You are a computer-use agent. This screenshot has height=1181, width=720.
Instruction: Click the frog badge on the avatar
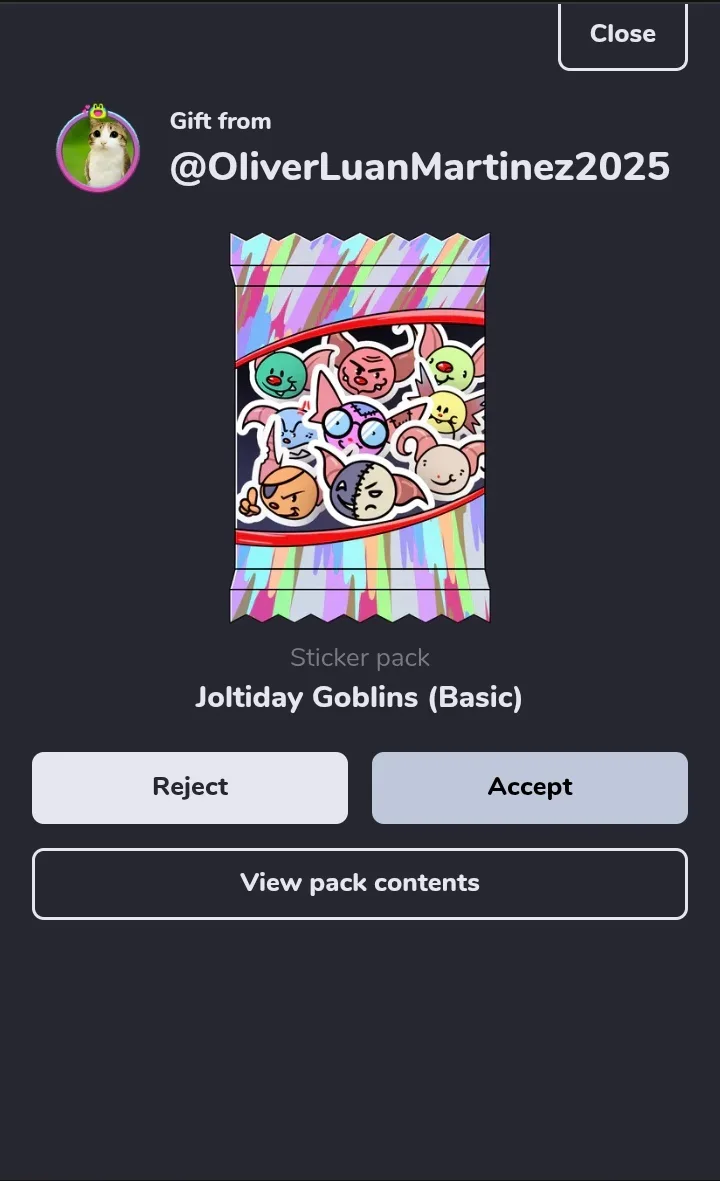coord(97,111)
